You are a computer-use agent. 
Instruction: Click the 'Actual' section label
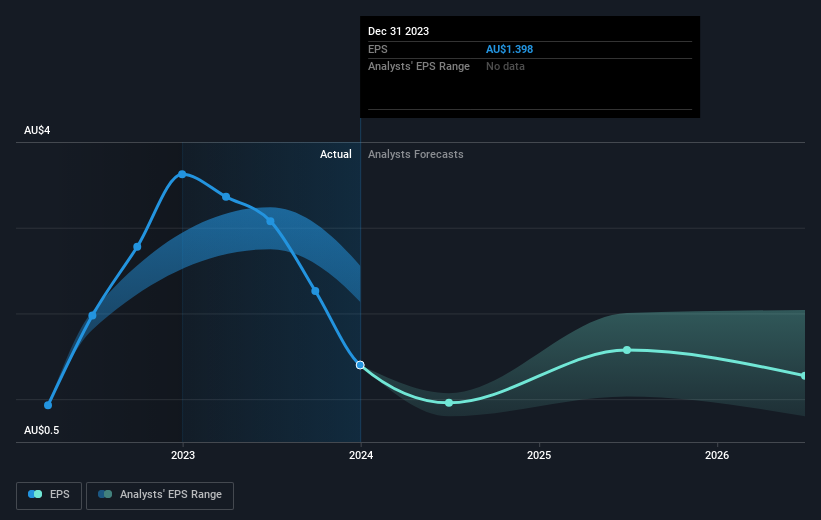tap(336, 154)
